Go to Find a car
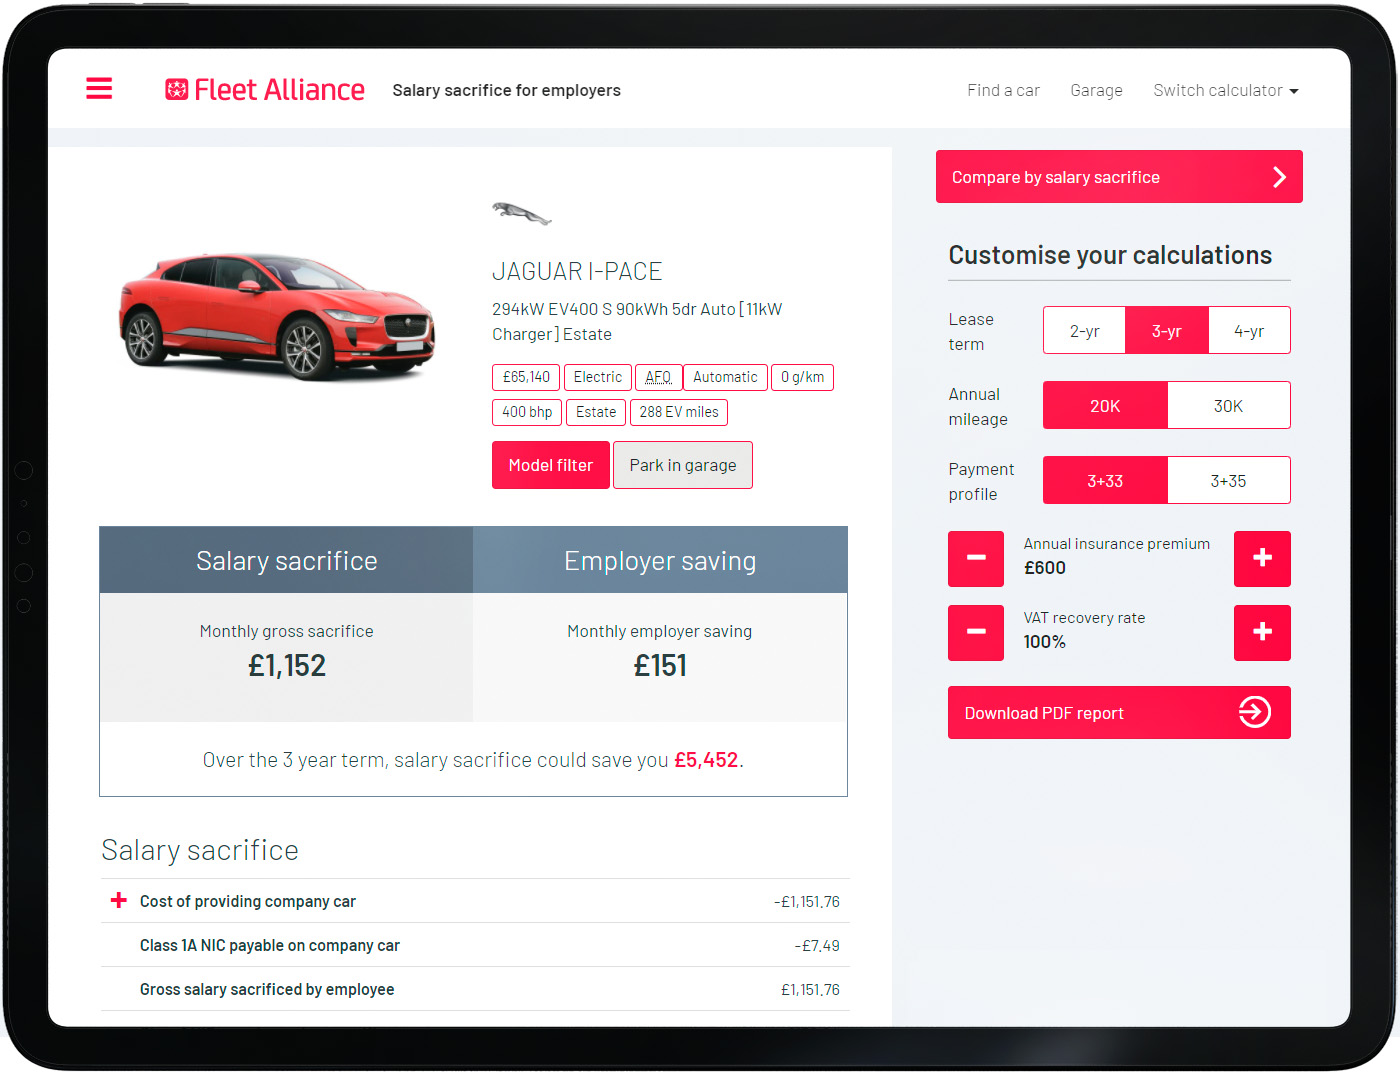 pos(1003,90)
